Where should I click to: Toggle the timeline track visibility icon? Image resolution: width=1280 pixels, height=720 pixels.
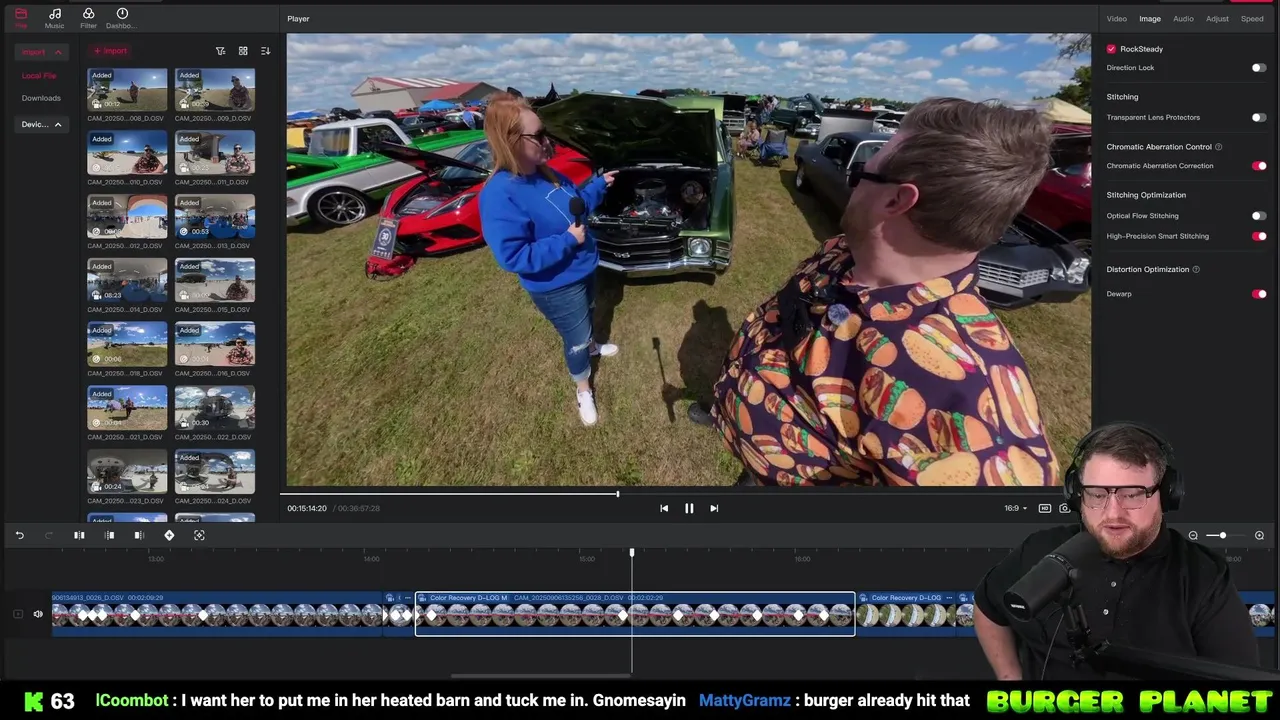[x=17, y=614]
